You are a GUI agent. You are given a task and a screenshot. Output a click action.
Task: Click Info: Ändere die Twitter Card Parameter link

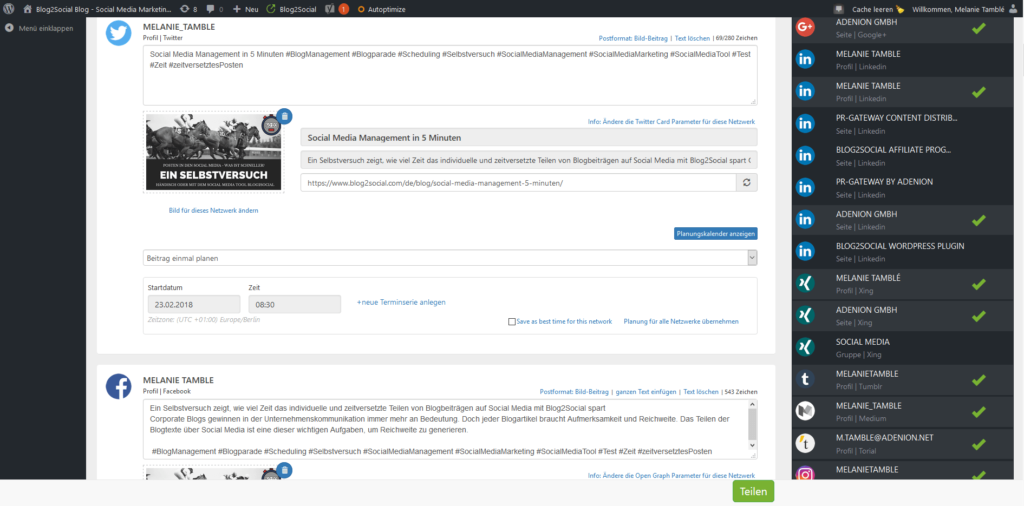pyautogui.click(x=671, y=122)
